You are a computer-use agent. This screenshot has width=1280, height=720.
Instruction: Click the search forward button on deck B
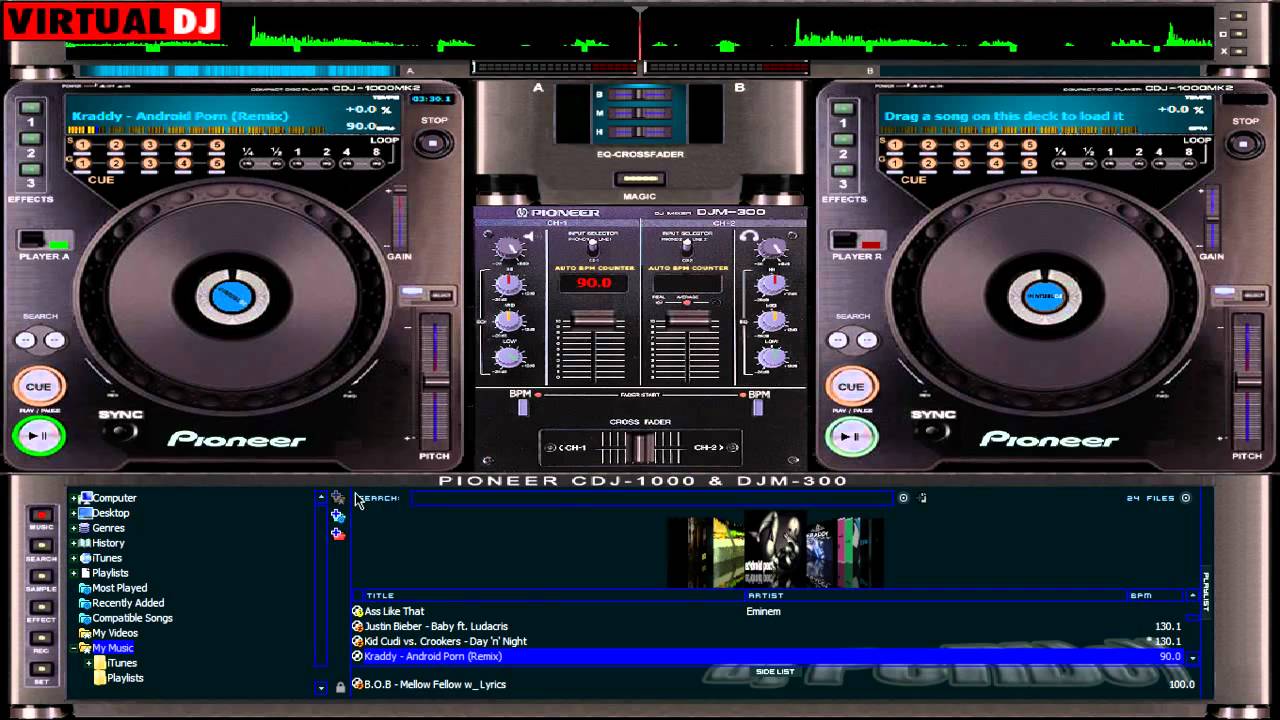click(868, 340)
